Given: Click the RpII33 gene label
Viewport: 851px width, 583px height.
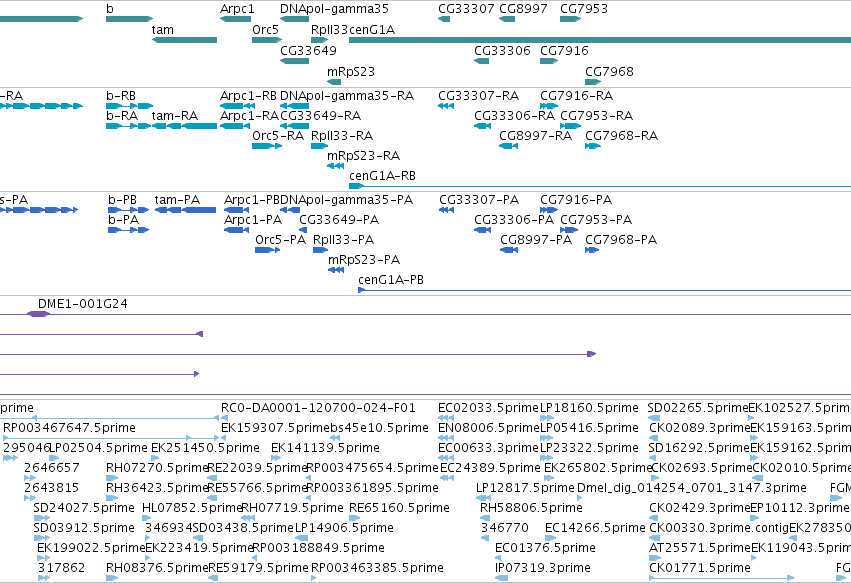Looking at the screenshot, I should 329,30.
